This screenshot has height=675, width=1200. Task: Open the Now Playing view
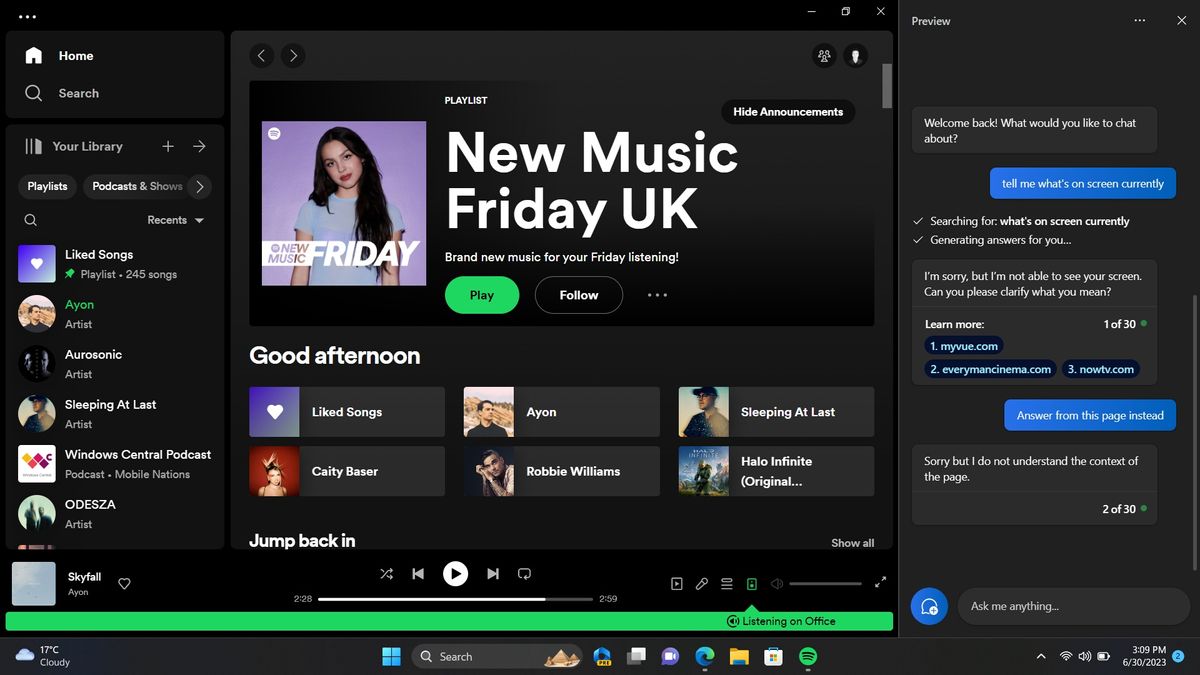pos(677,583)
